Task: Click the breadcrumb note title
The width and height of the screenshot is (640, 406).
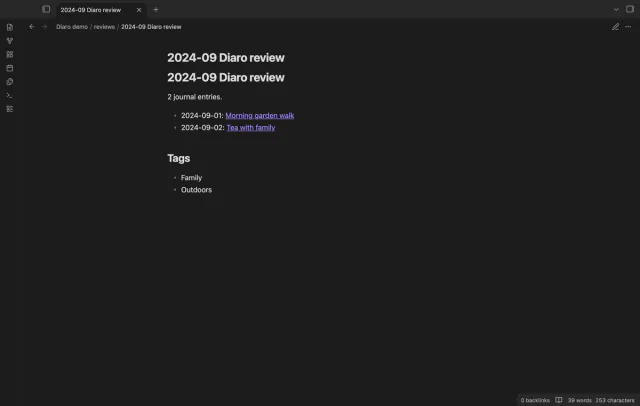Action: [x=151, y=27]
